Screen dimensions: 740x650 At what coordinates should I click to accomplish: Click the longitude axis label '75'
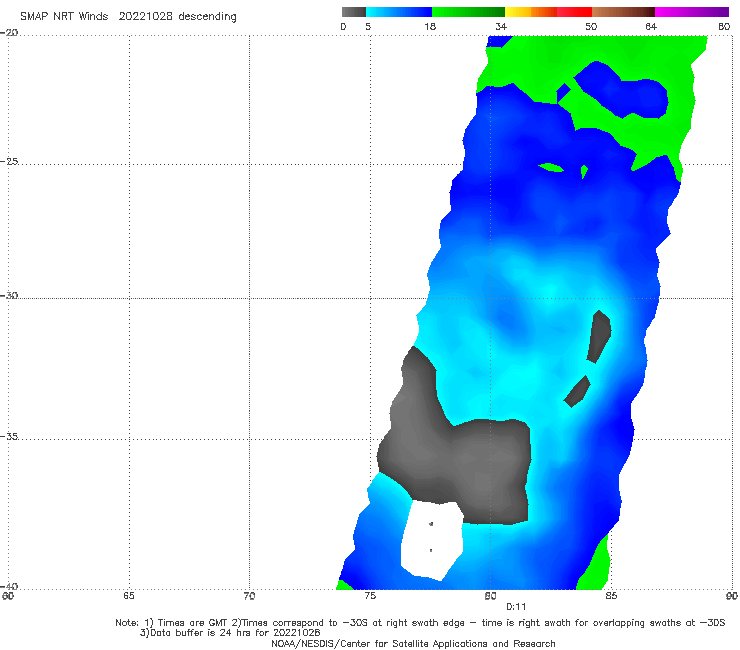pyautogui.click(x=370, y=596)
